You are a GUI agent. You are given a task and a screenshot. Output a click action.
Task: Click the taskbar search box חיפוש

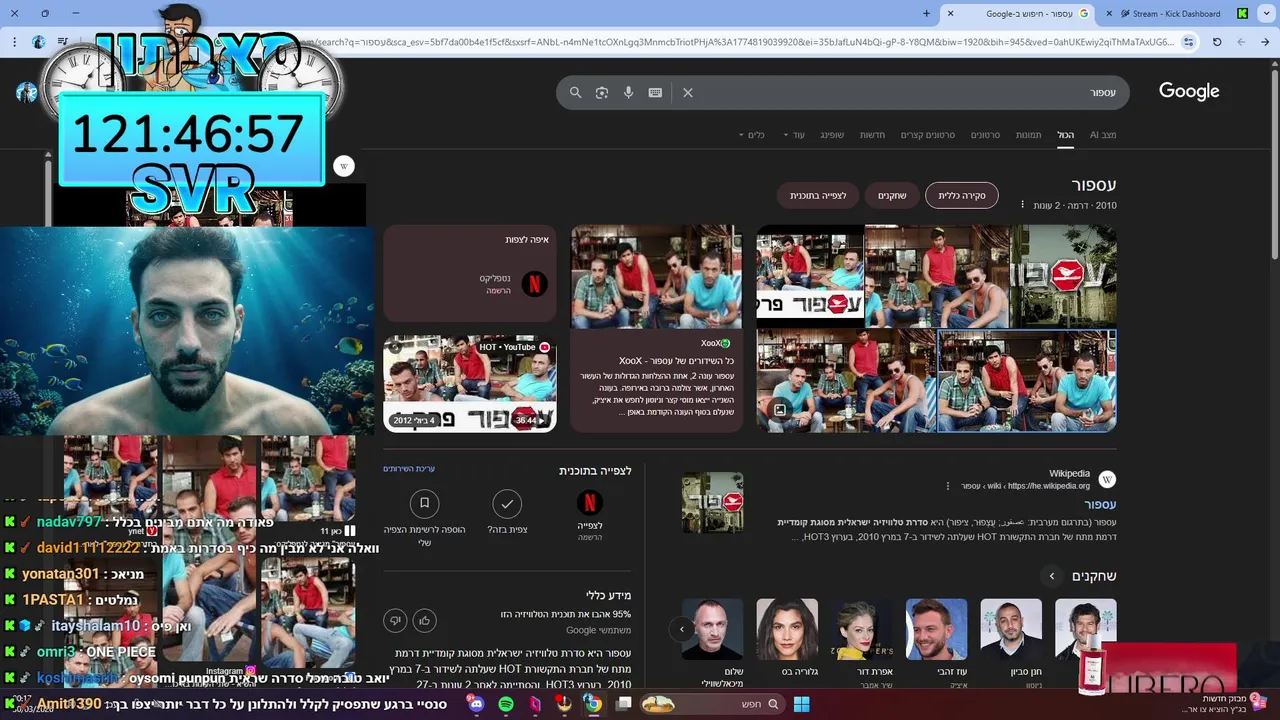tap(712, 704)
